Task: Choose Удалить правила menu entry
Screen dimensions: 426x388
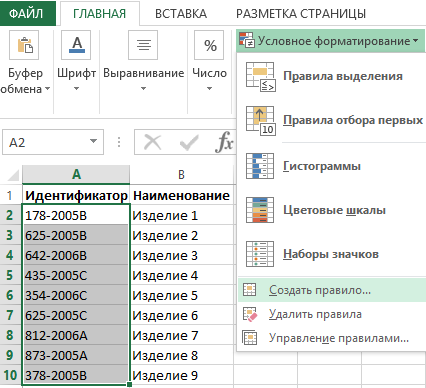Action: [x=332, y=314]
